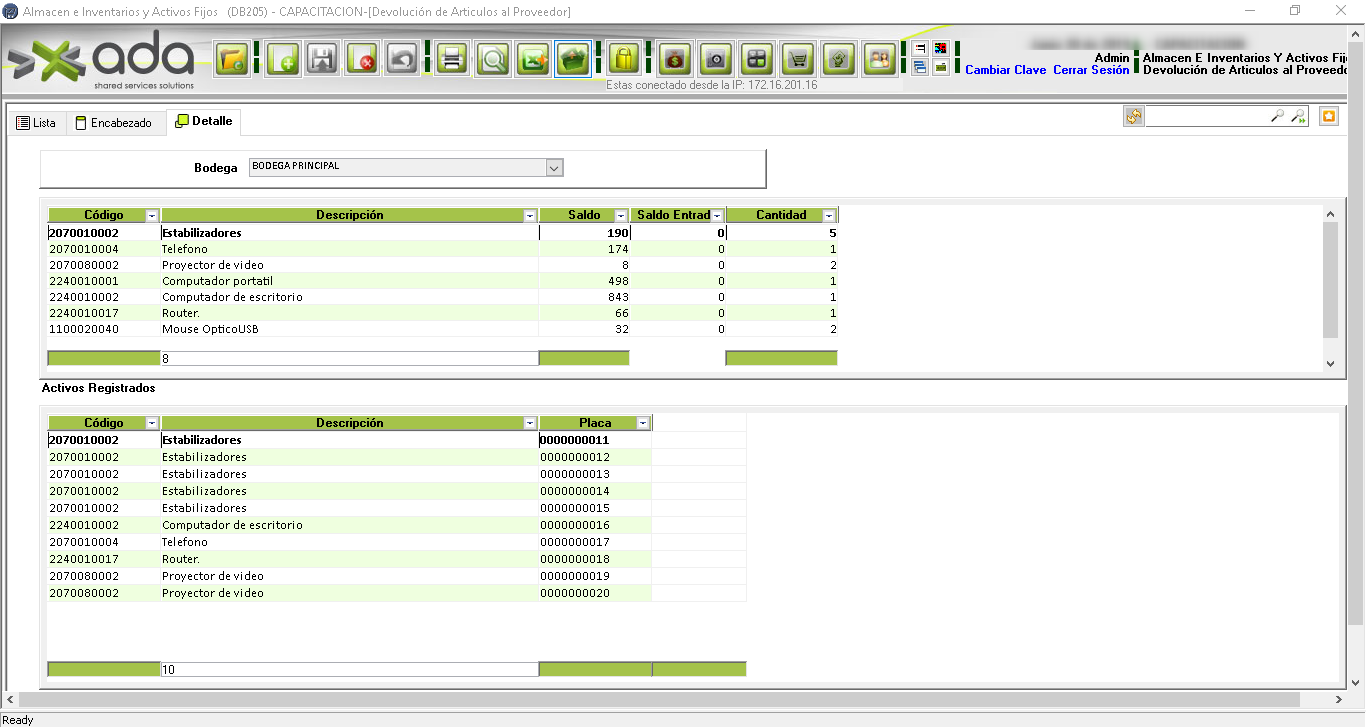Click the money bag toolbar icon
Image resolution: width=1366 pixels, height=728 pixels.
click(675, 60)
